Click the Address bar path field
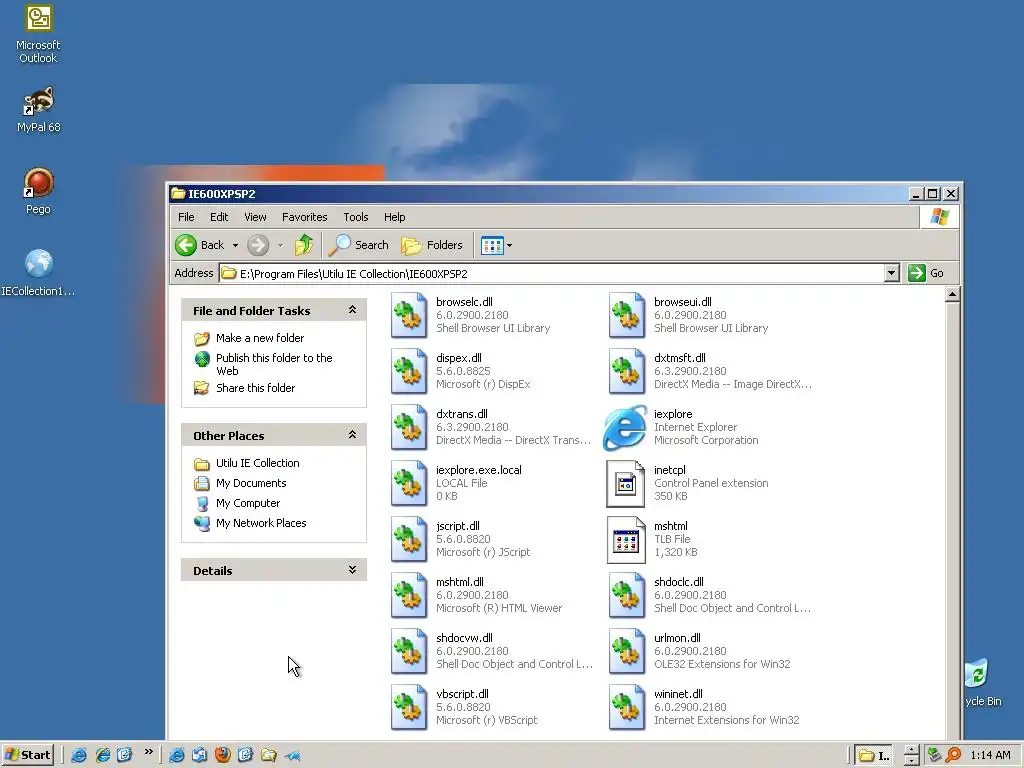This screenshot has height=768, width=1024. [x=552, y=273]
